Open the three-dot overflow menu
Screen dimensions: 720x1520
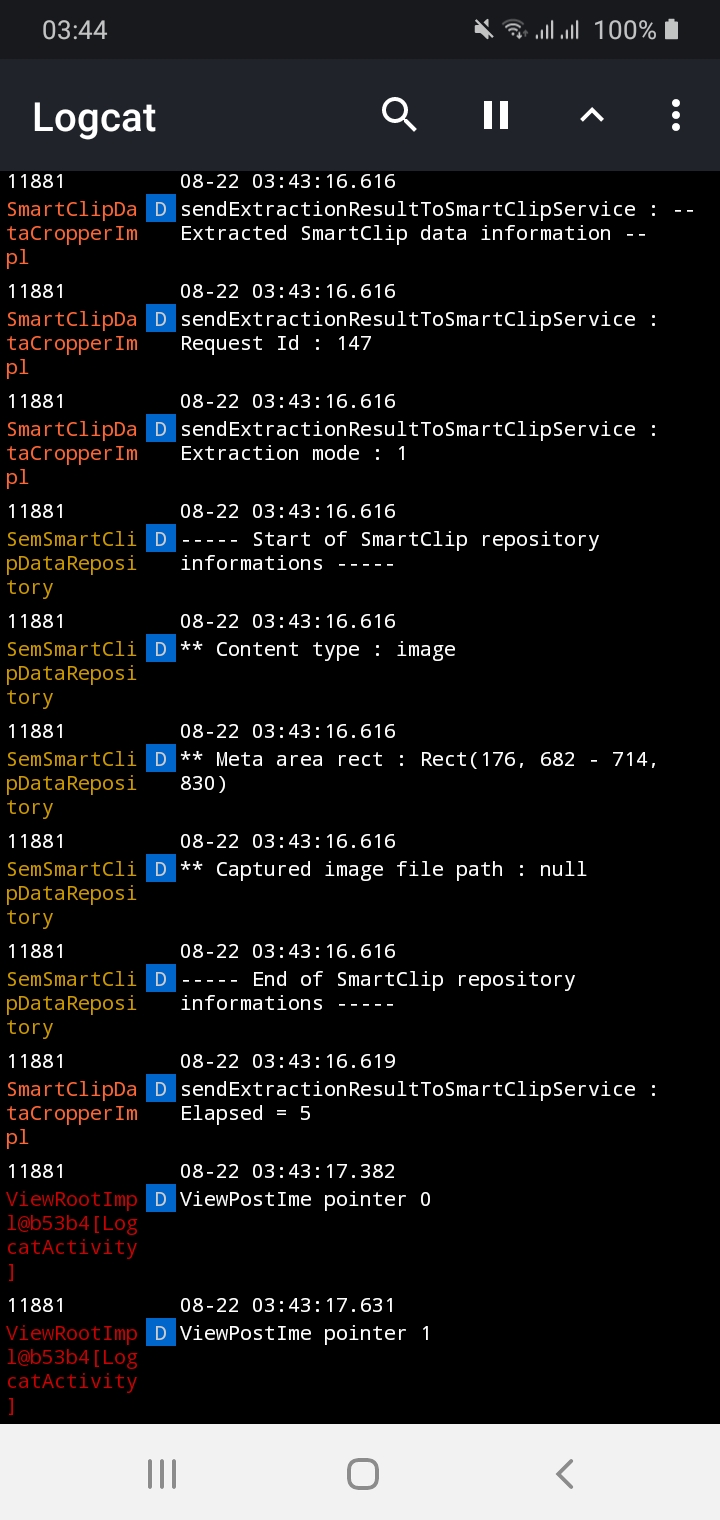click(675, 115)
